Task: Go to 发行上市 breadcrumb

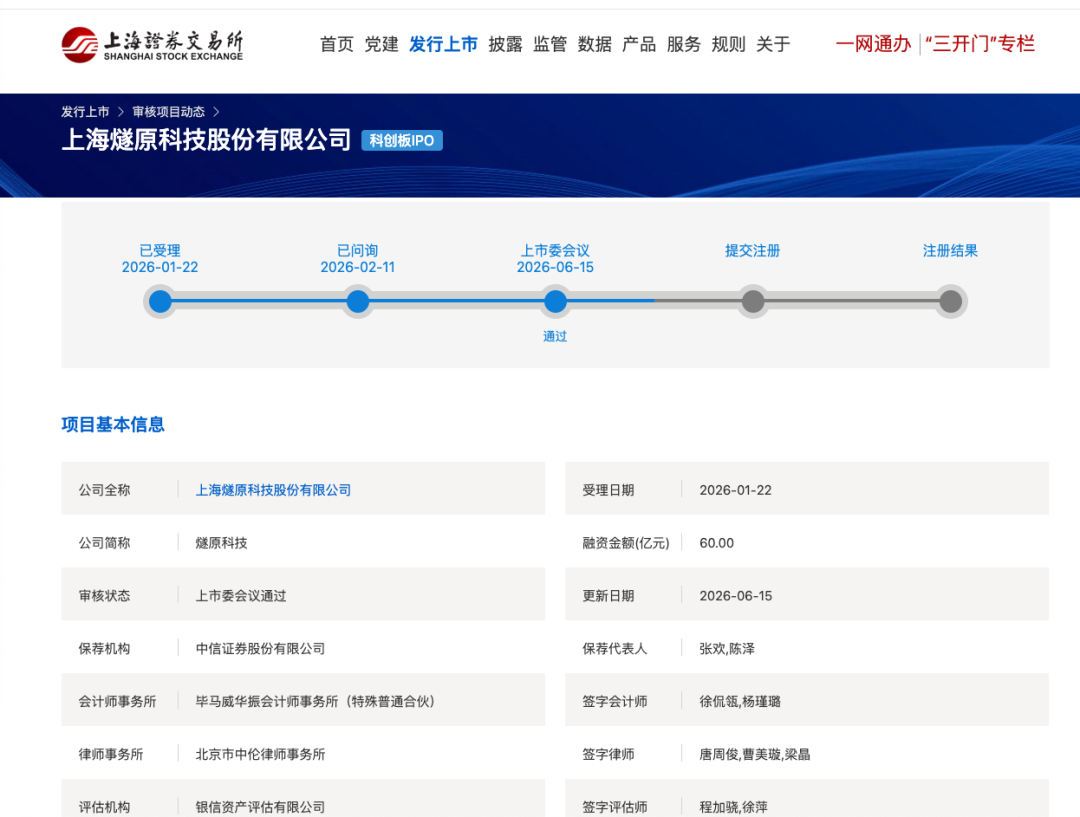Action: pos(85,112)
